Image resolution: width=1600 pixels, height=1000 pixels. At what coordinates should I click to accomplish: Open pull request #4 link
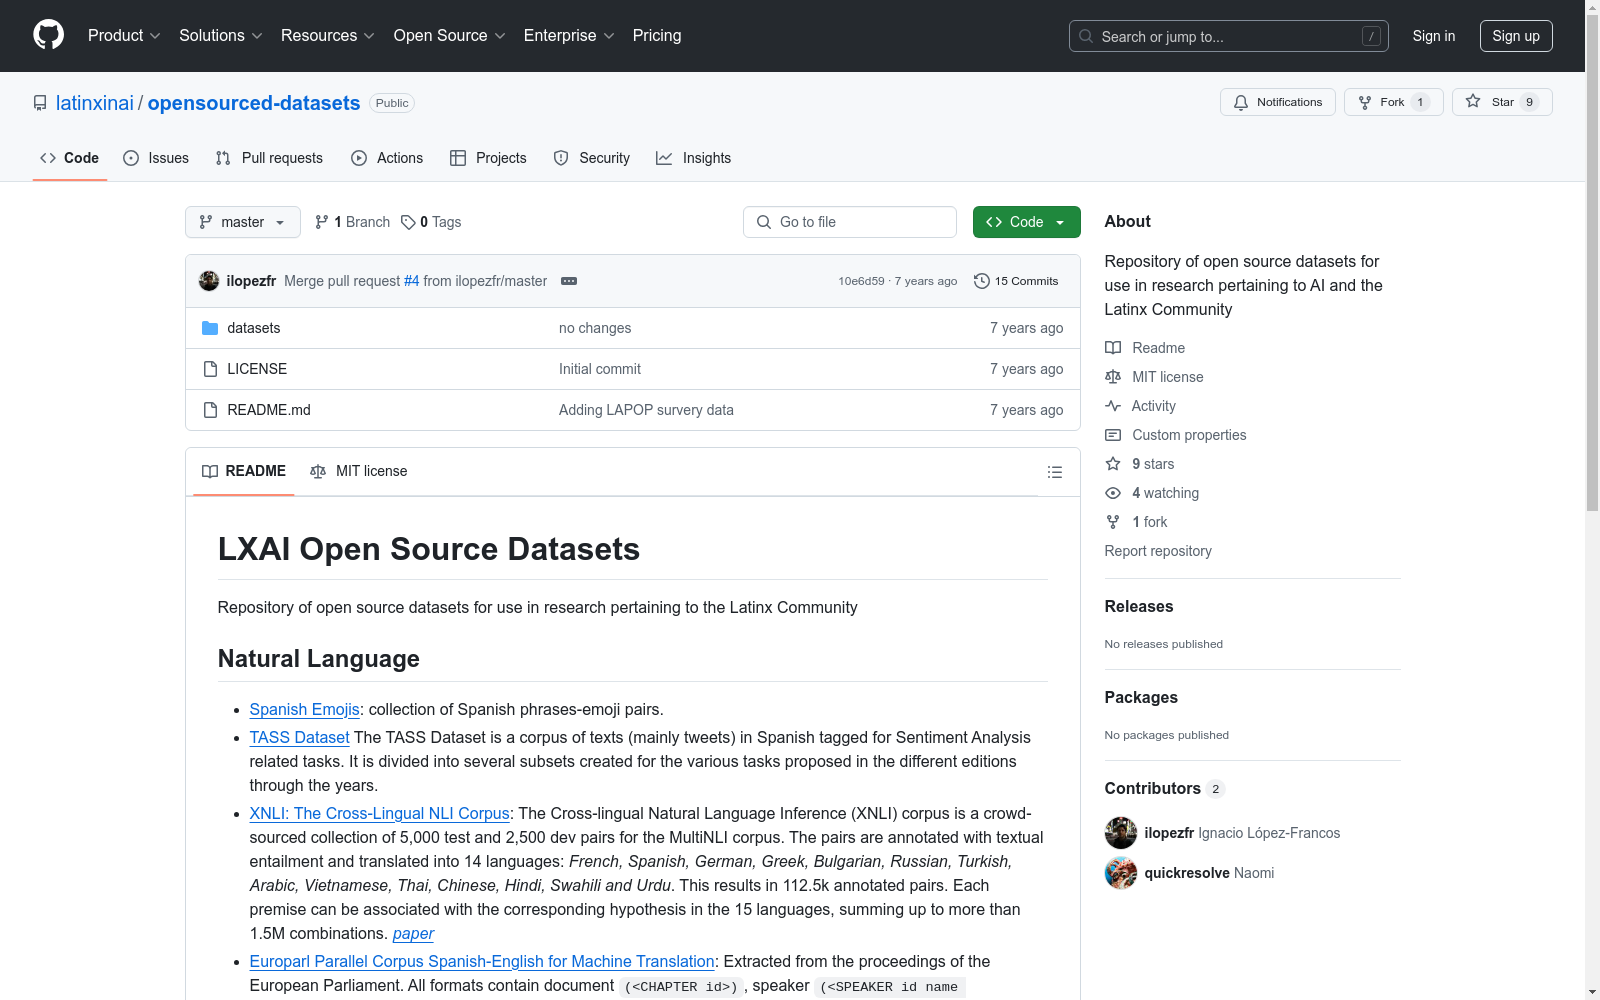click(x=412, y=281)
